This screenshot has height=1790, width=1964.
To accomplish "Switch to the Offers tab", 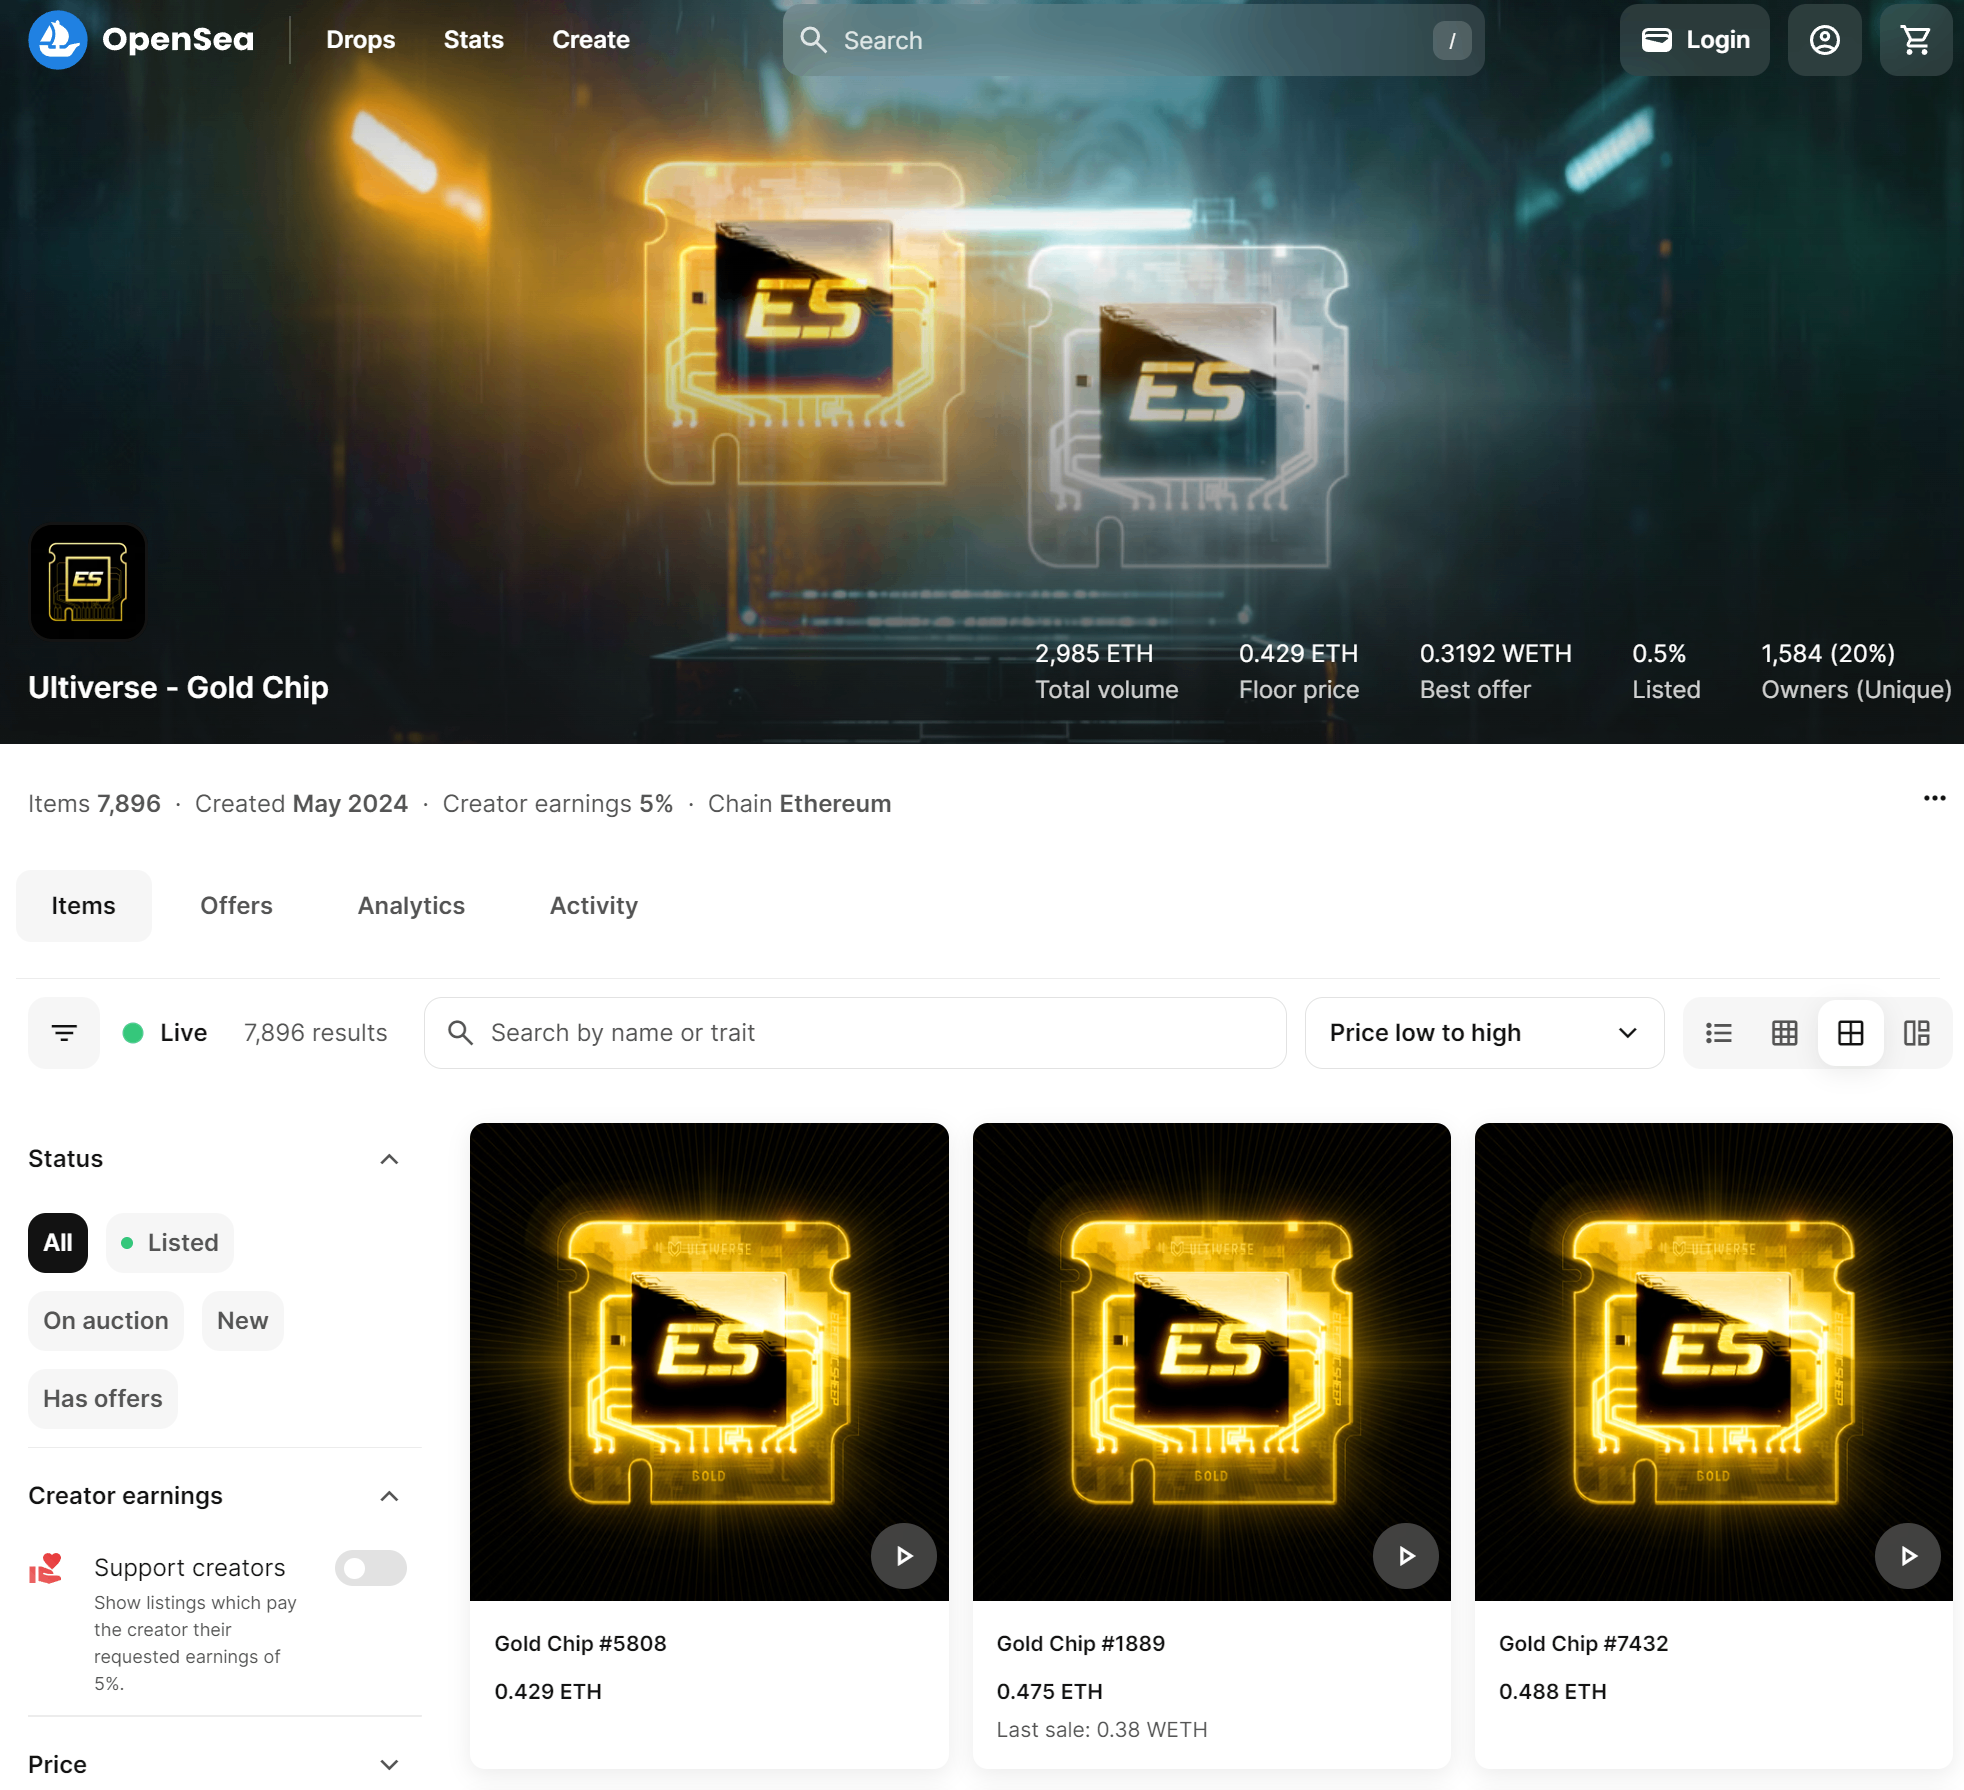I will click(x=236, y=906).
